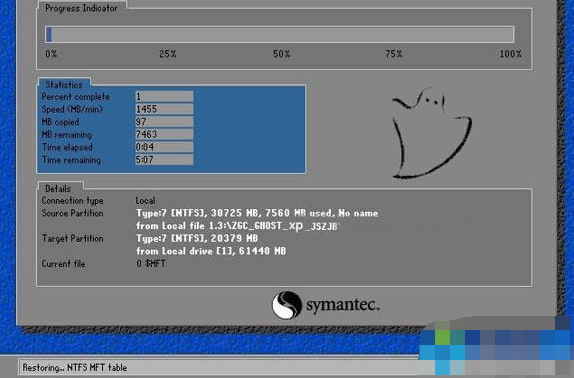The image size is (574, 378).
Task: Click the status 'Restoring... NTFS MFT table'
Action: 75,367
